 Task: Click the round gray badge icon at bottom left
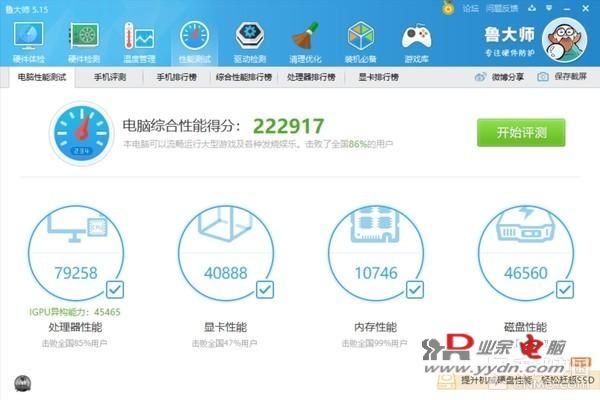point(23,384)
